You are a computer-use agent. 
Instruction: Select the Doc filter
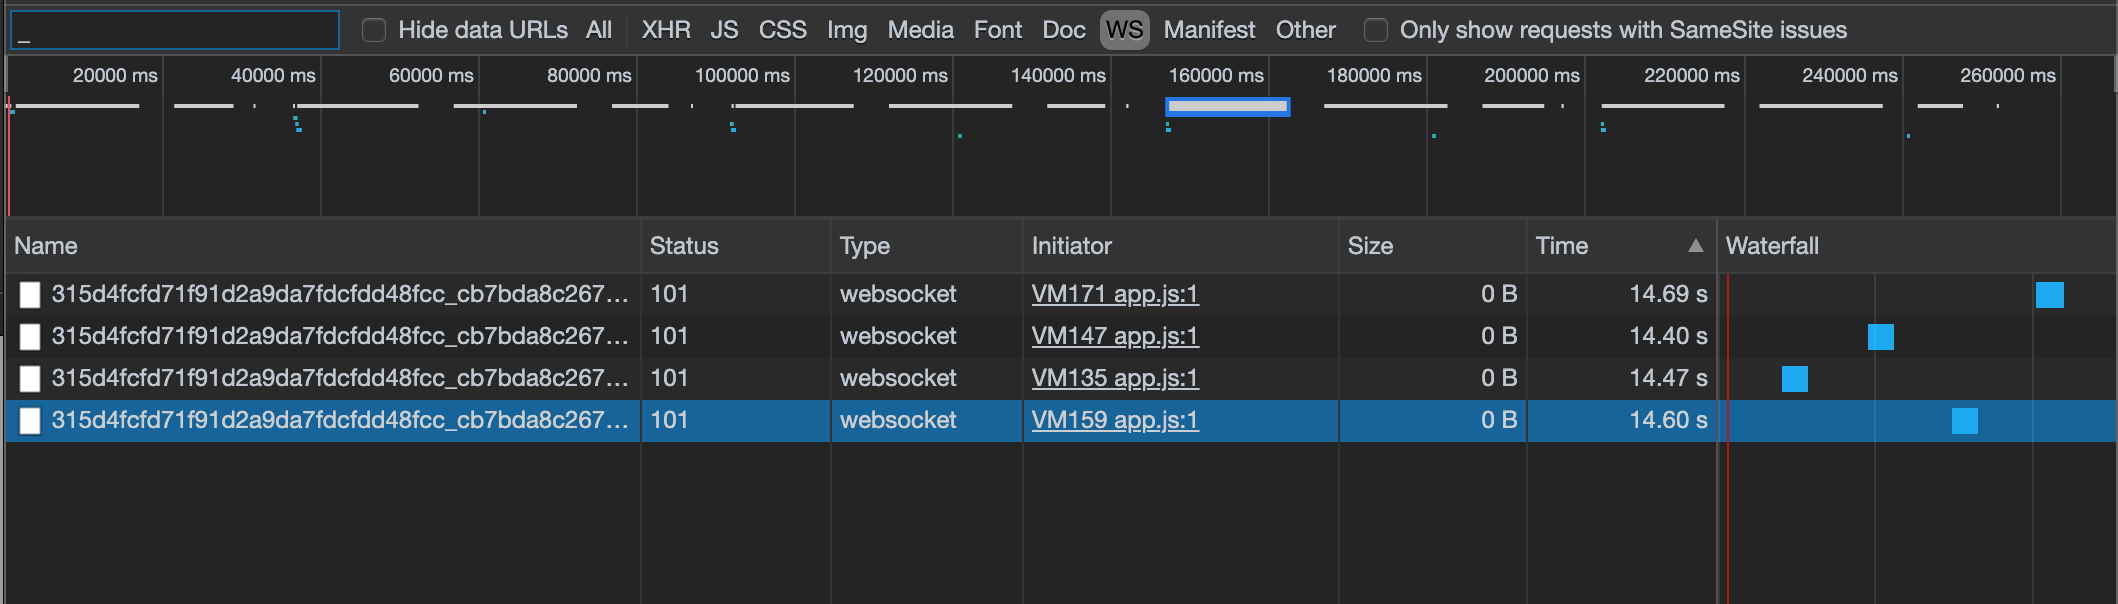point(1063,29)
